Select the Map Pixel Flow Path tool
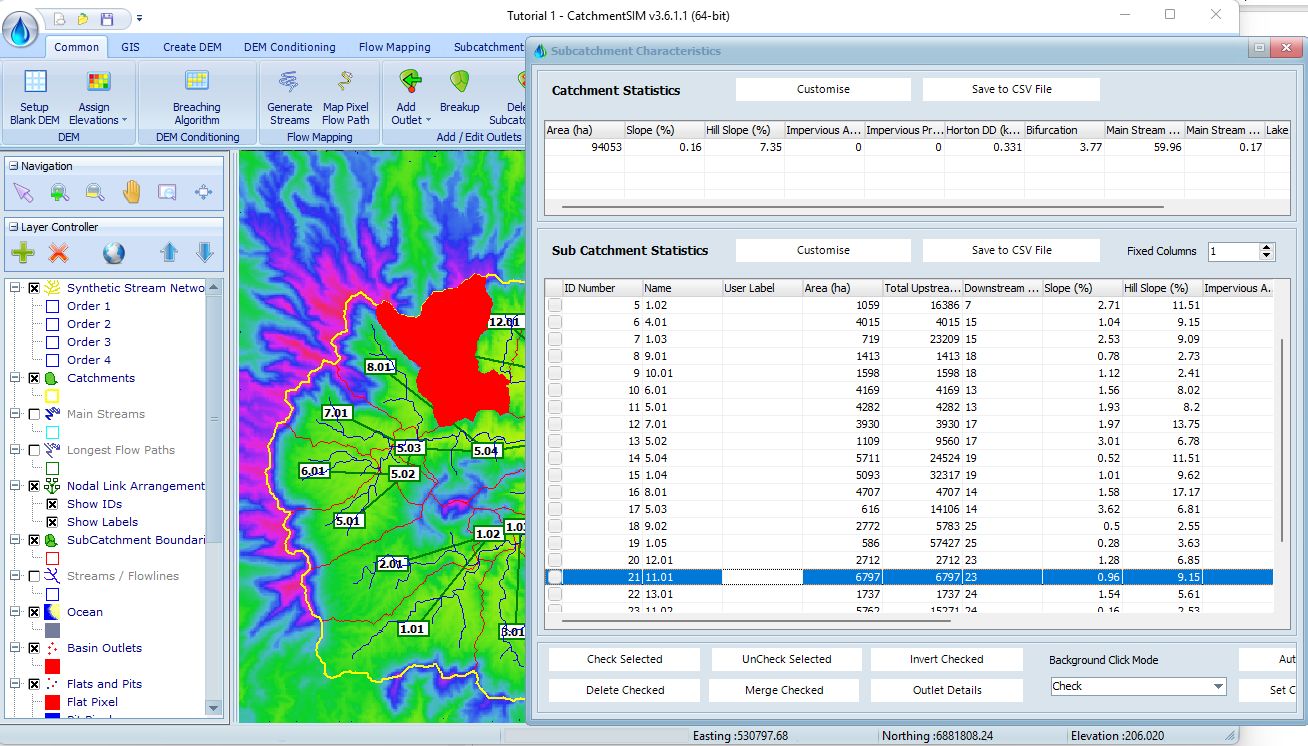The width and height of the screenshot is (1308, 746). click(x=345, y=82)
